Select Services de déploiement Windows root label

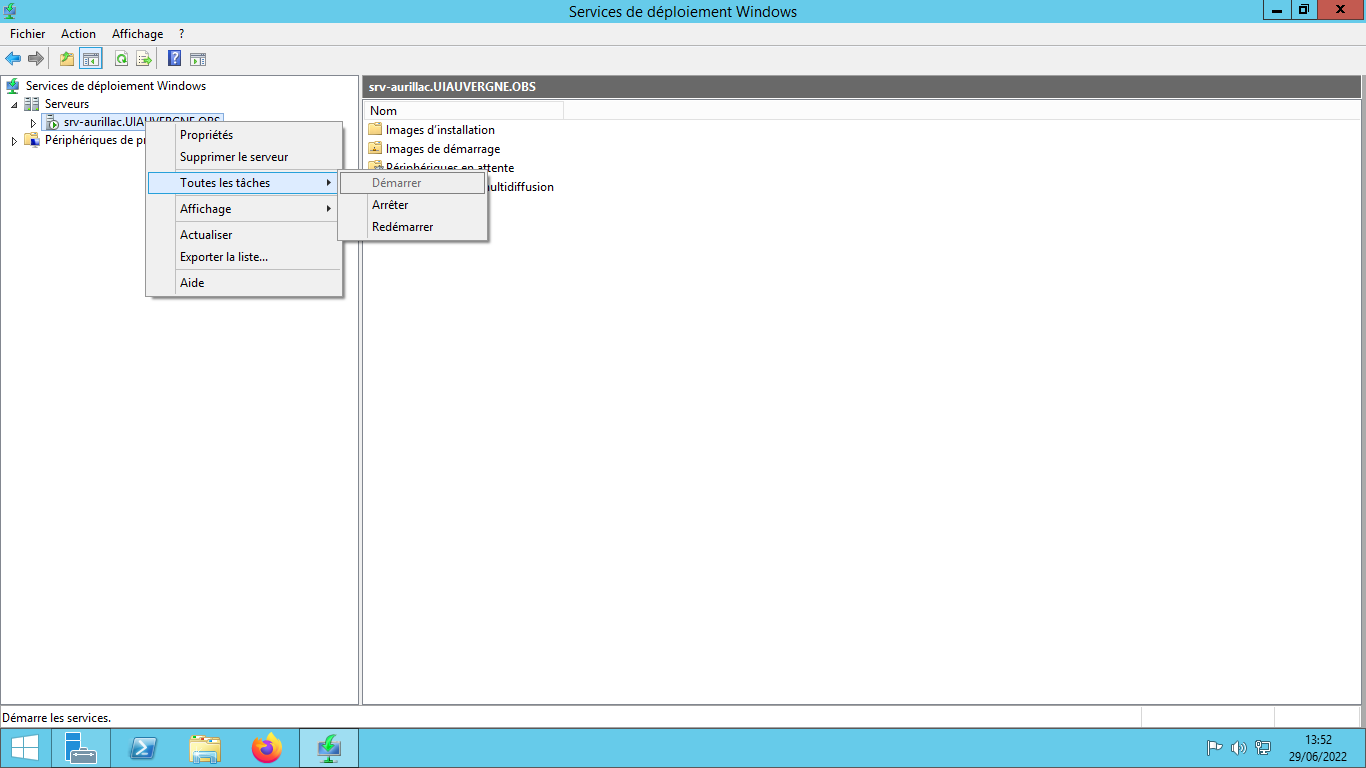point(116,86)
